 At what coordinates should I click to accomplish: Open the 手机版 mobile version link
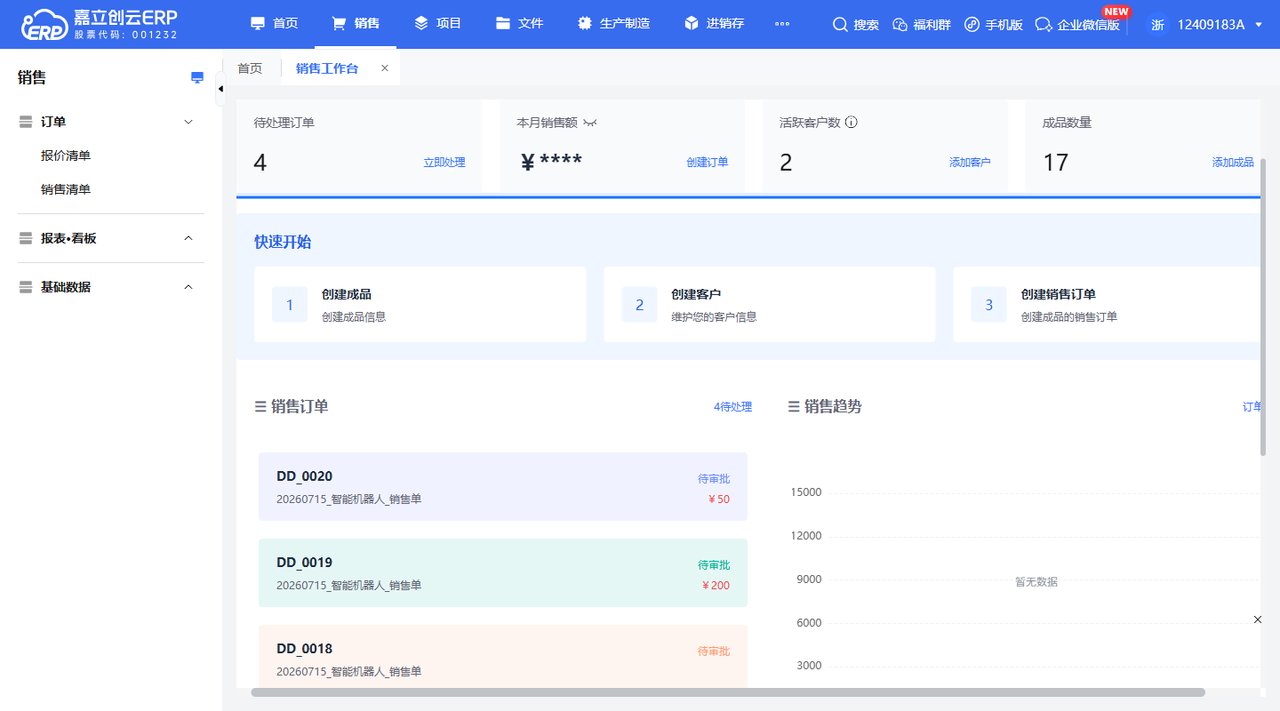click(x=994, y=24)
